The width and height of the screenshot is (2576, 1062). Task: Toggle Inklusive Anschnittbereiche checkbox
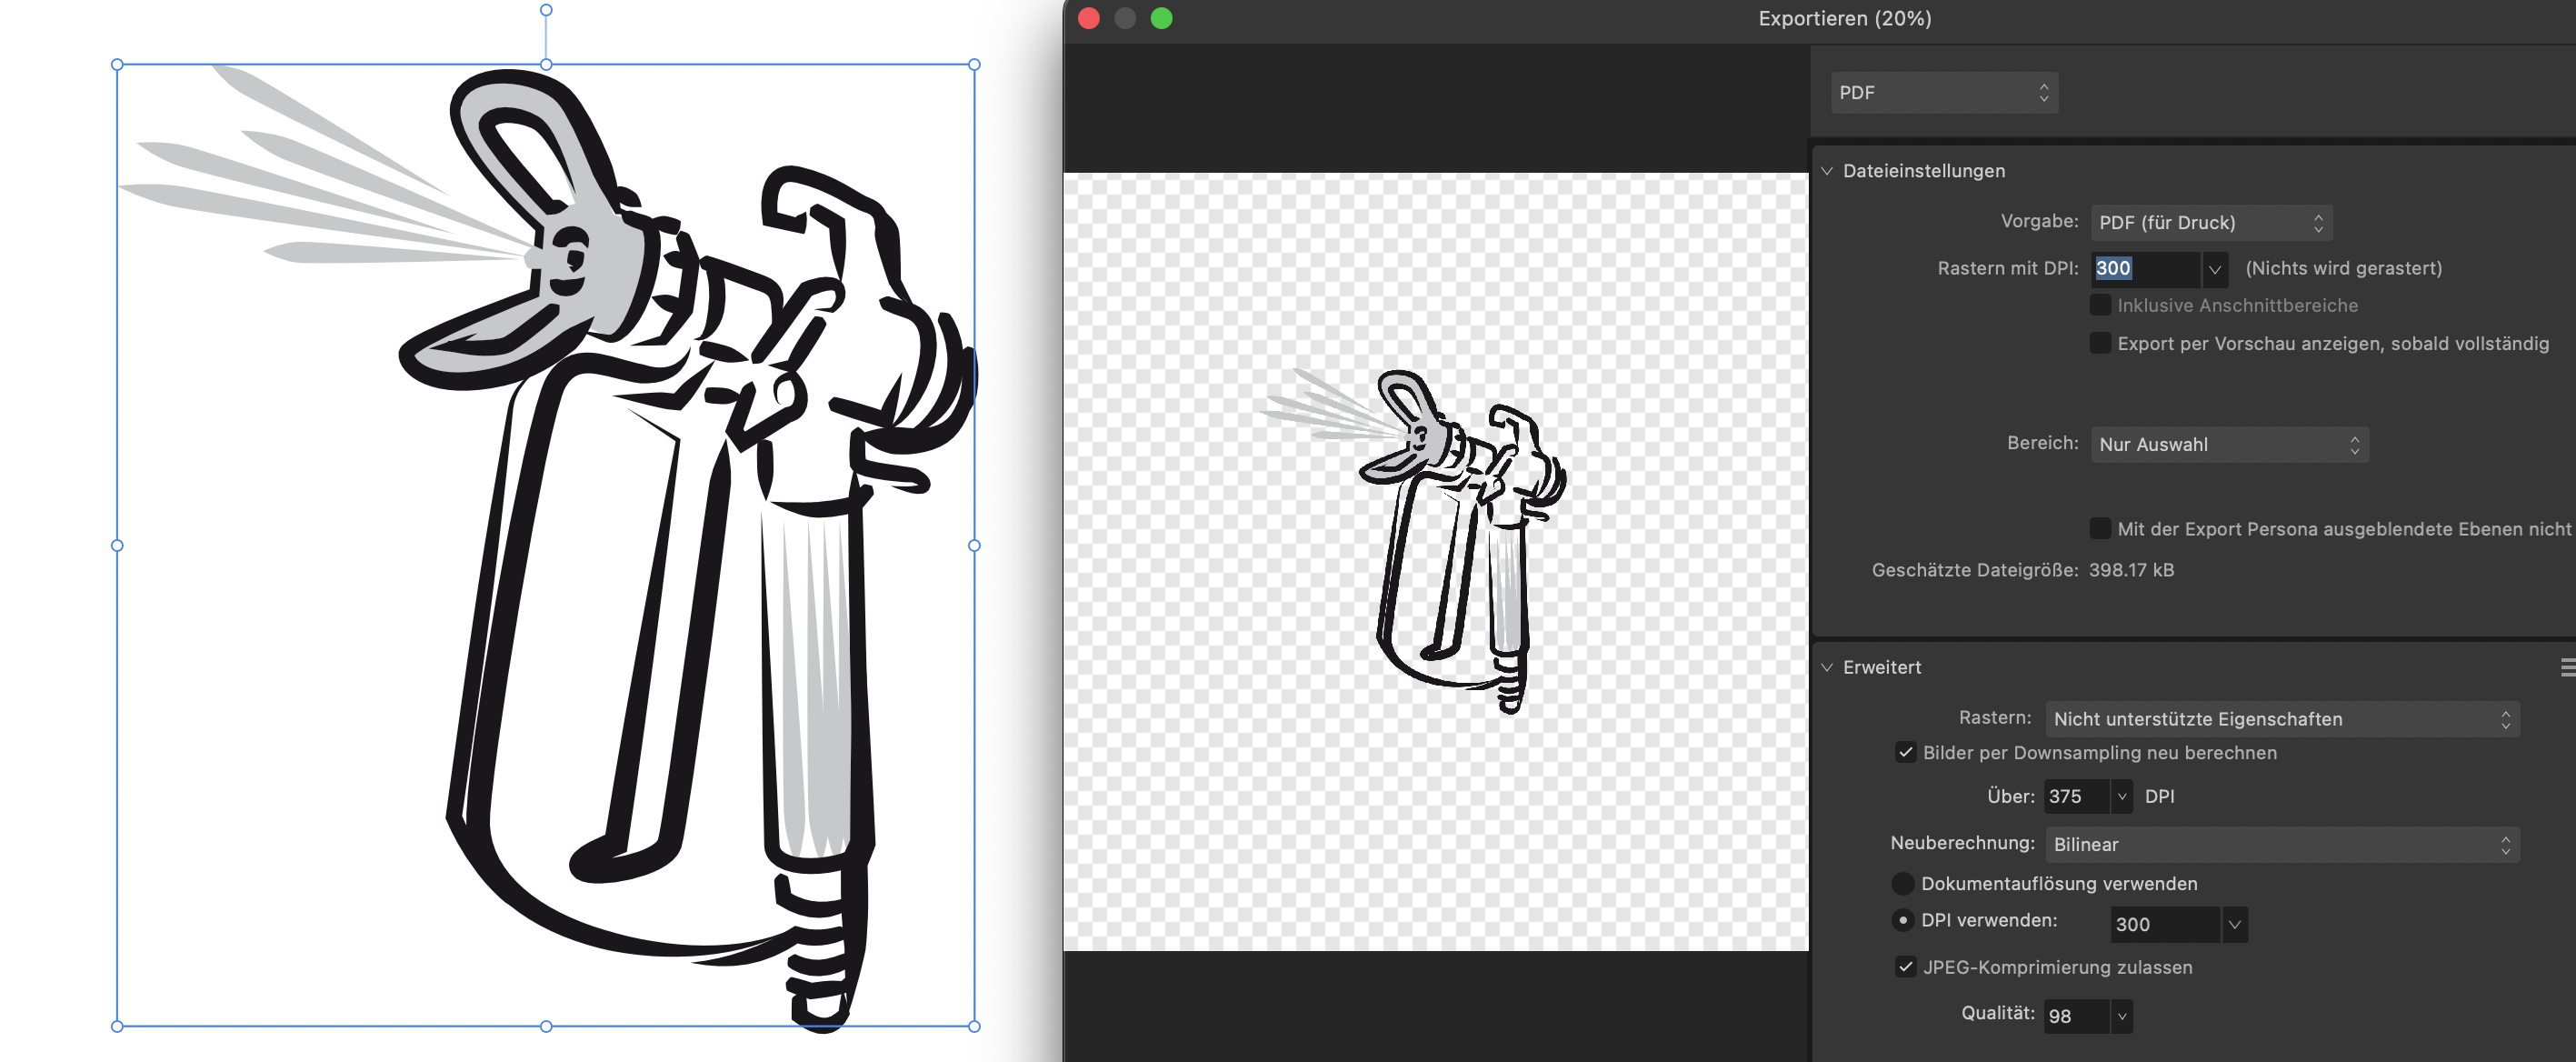[2100, 305]
